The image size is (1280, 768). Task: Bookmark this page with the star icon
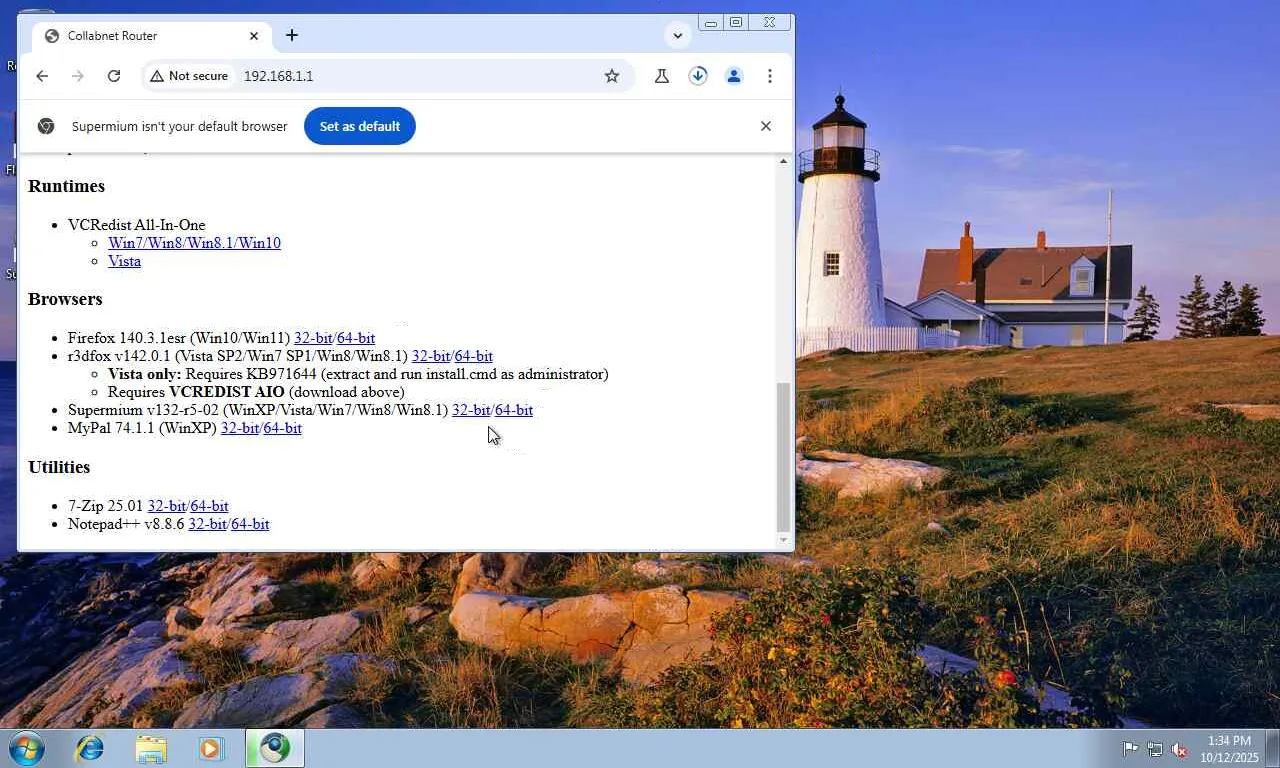612,76
